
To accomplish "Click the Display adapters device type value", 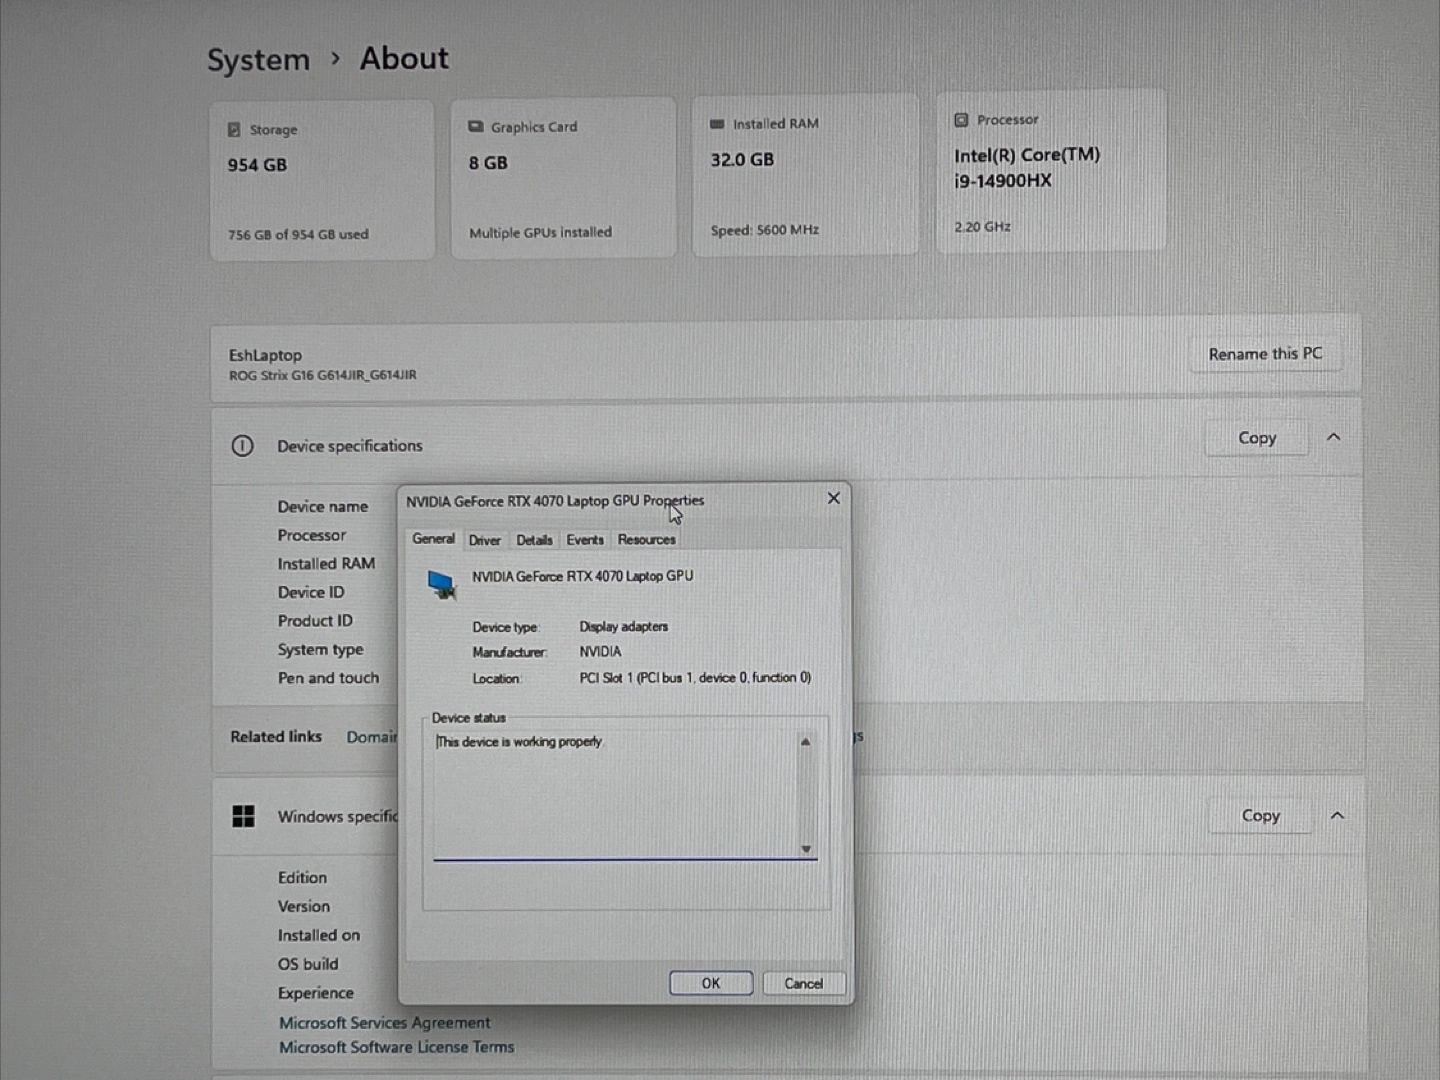I will tap(624, 627).
